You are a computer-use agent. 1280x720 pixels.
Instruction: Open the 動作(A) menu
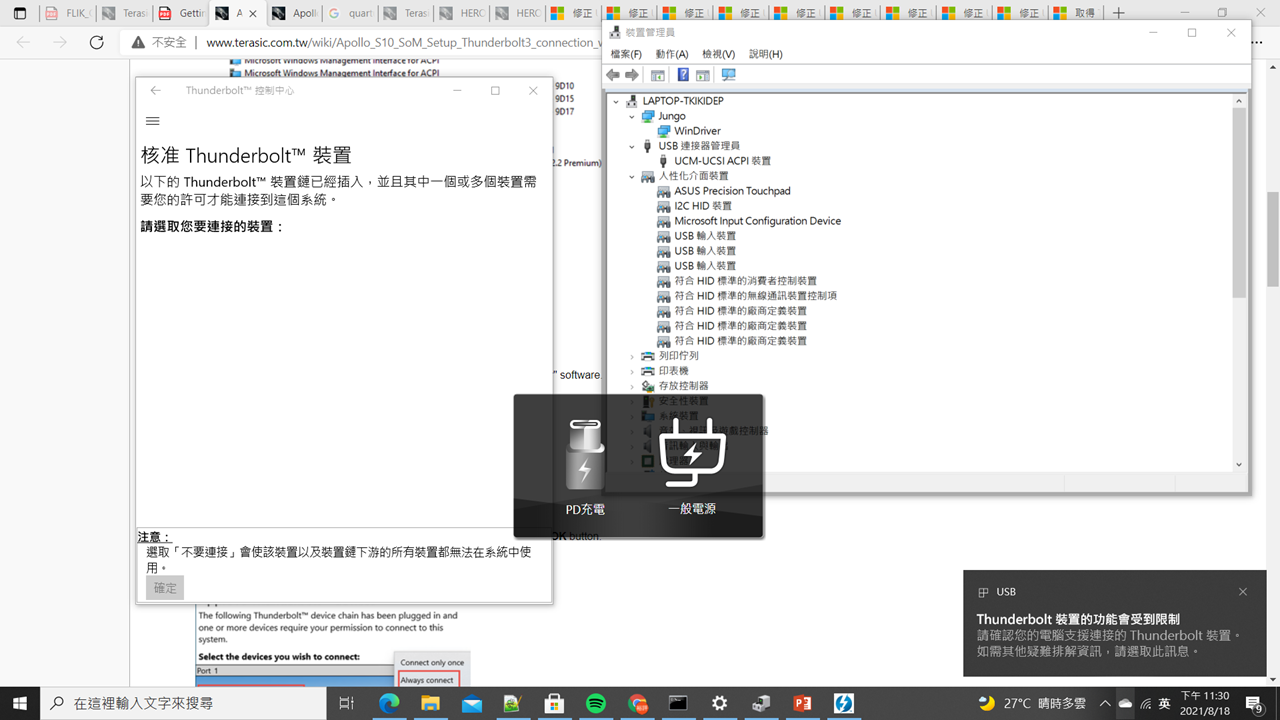click(672, 54)
